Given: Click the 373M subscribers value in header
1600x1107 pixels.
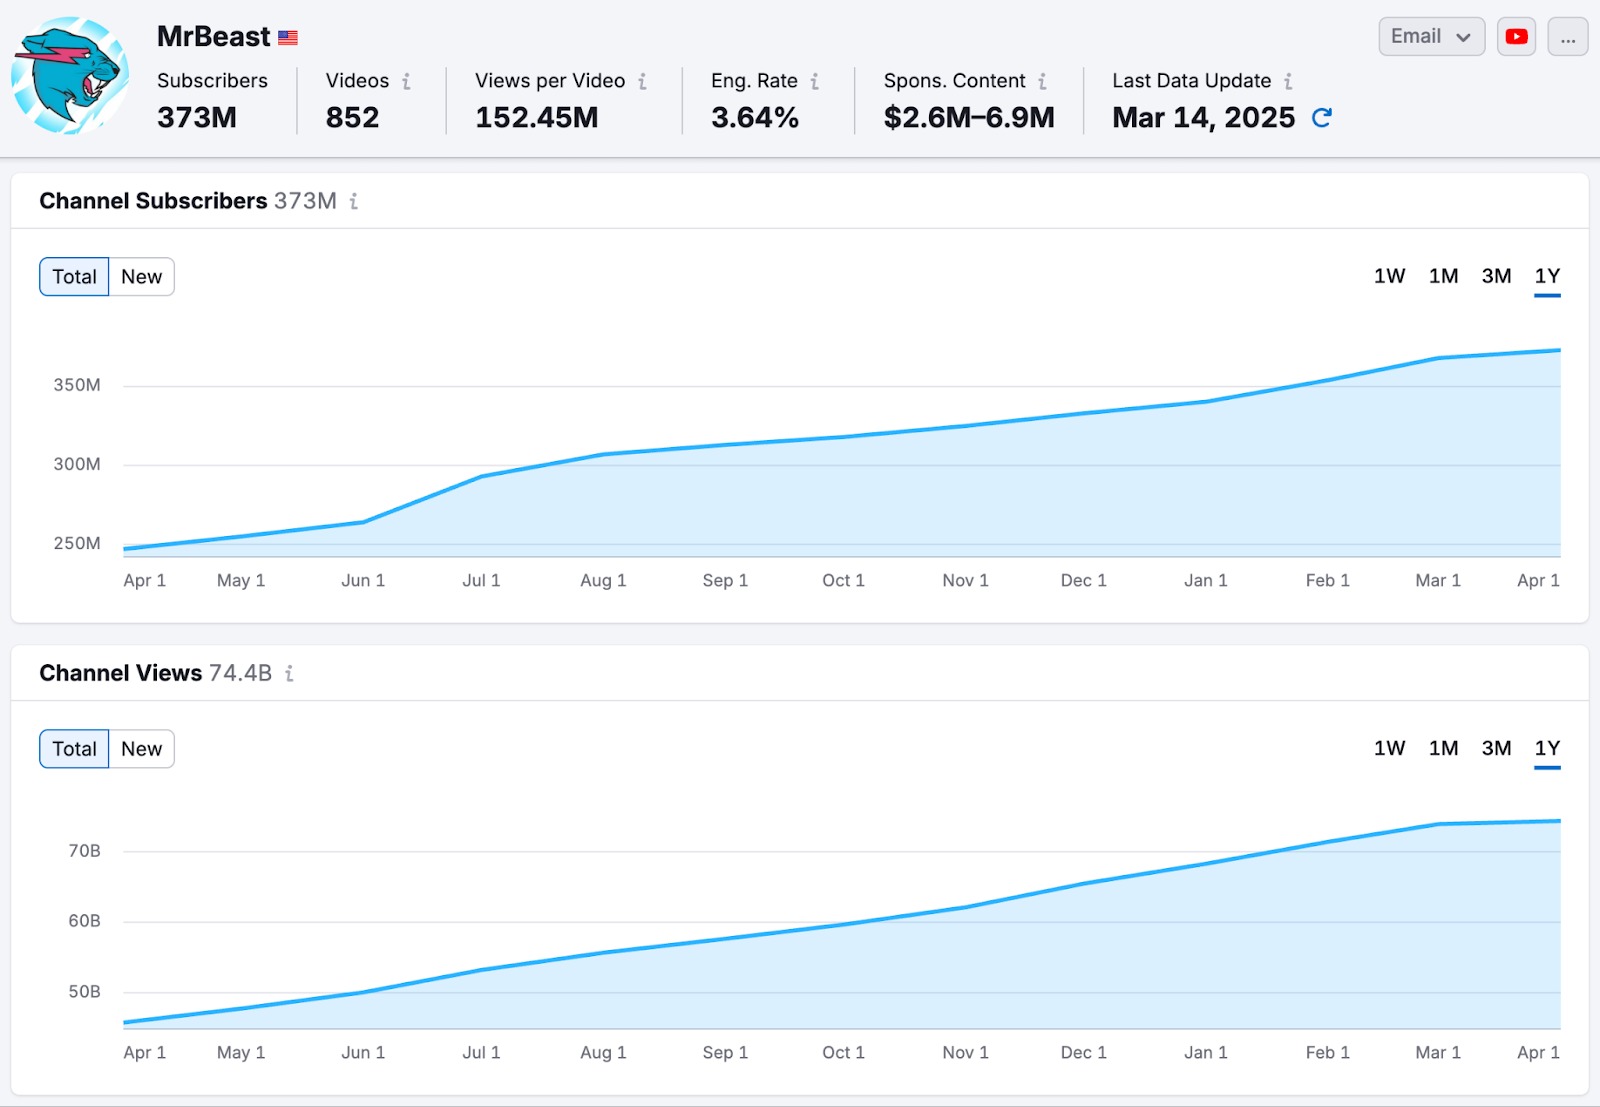Looking at the screenshot, I should [197, 118].
